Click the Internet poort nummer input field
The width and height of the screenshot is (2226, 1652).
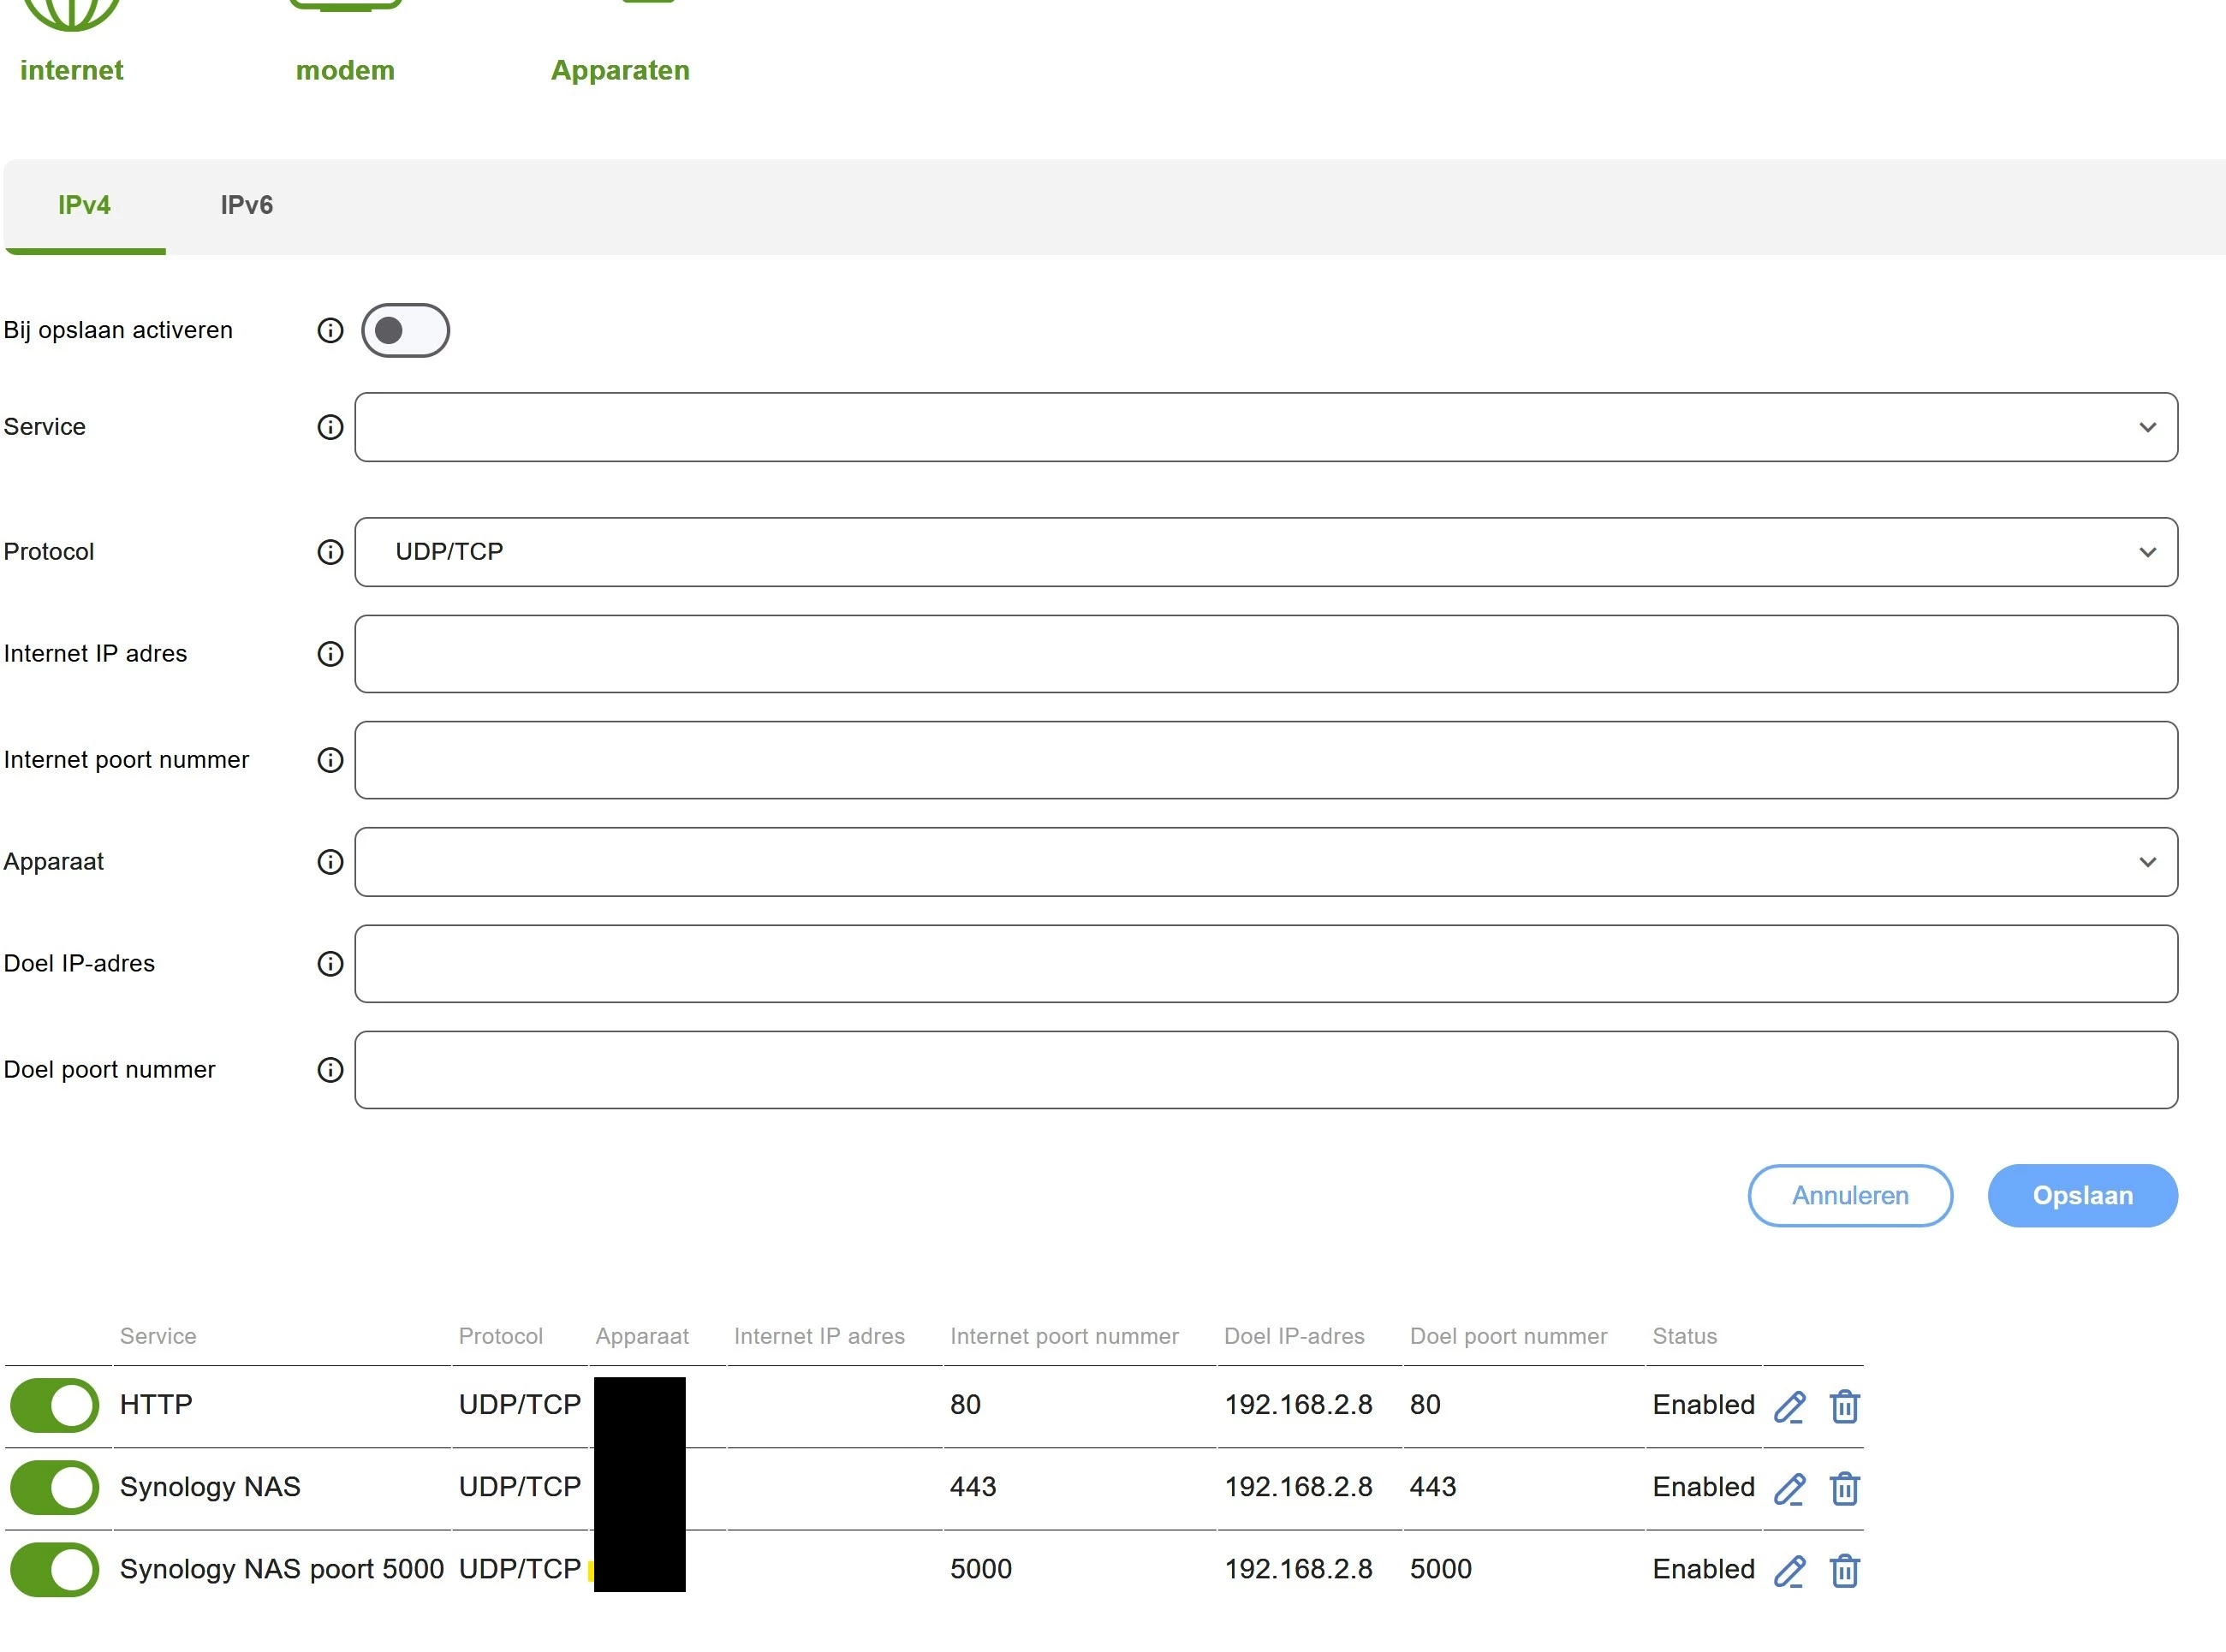[1265, 760]
